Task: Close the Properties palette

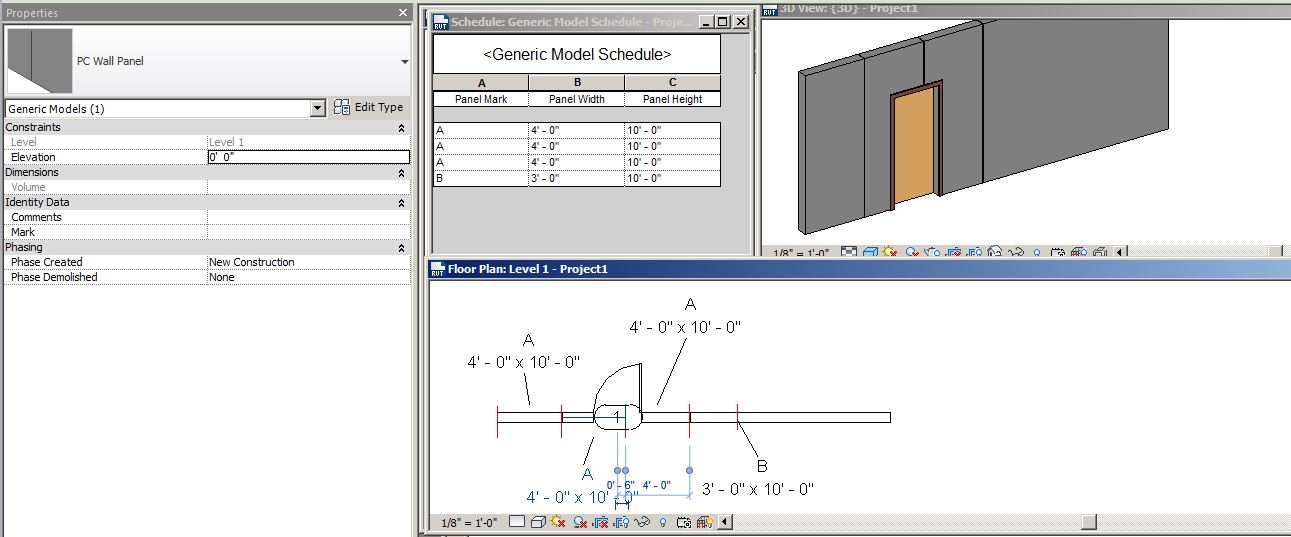Action: click(402, 13)
